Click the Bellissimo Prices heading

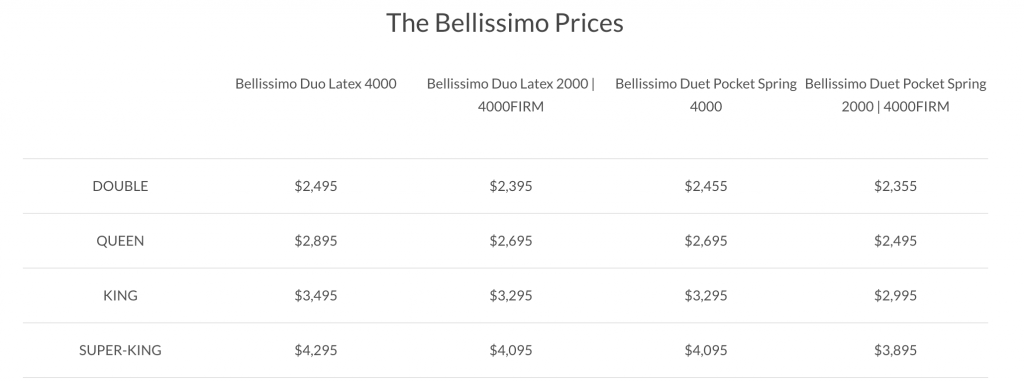click(505, 23)
